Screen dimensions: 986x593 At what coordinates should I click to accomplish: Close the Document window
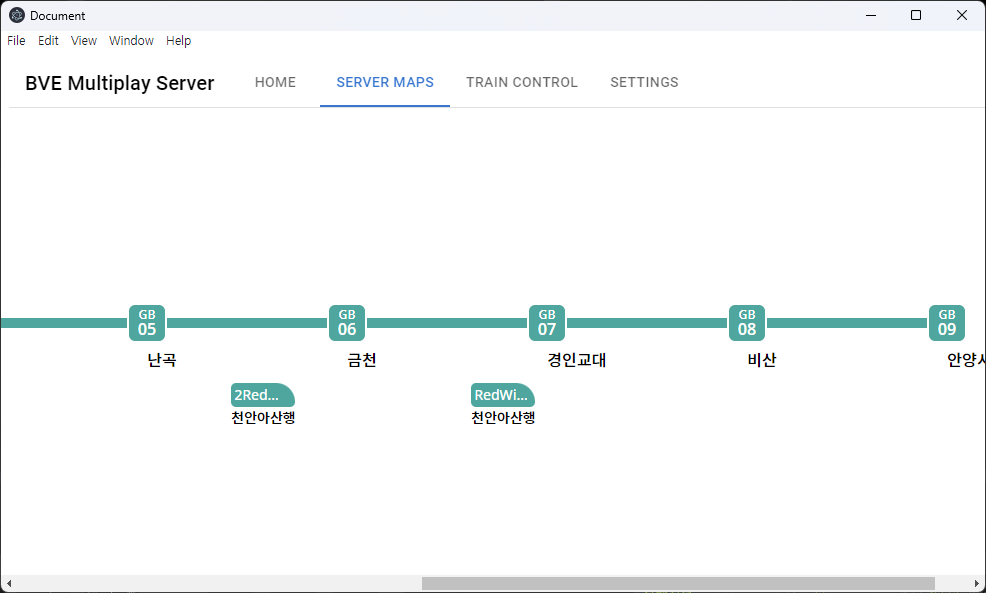[962, 15]
